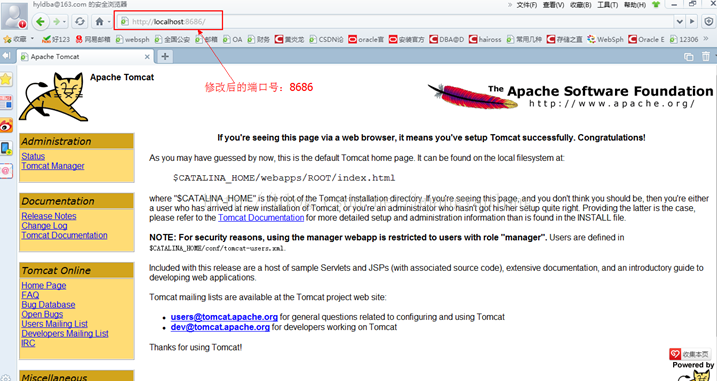The height and width of the screenshot is (381, 717).
Task: Open the 帮助(H) menu
Action: tap(635, 5)
